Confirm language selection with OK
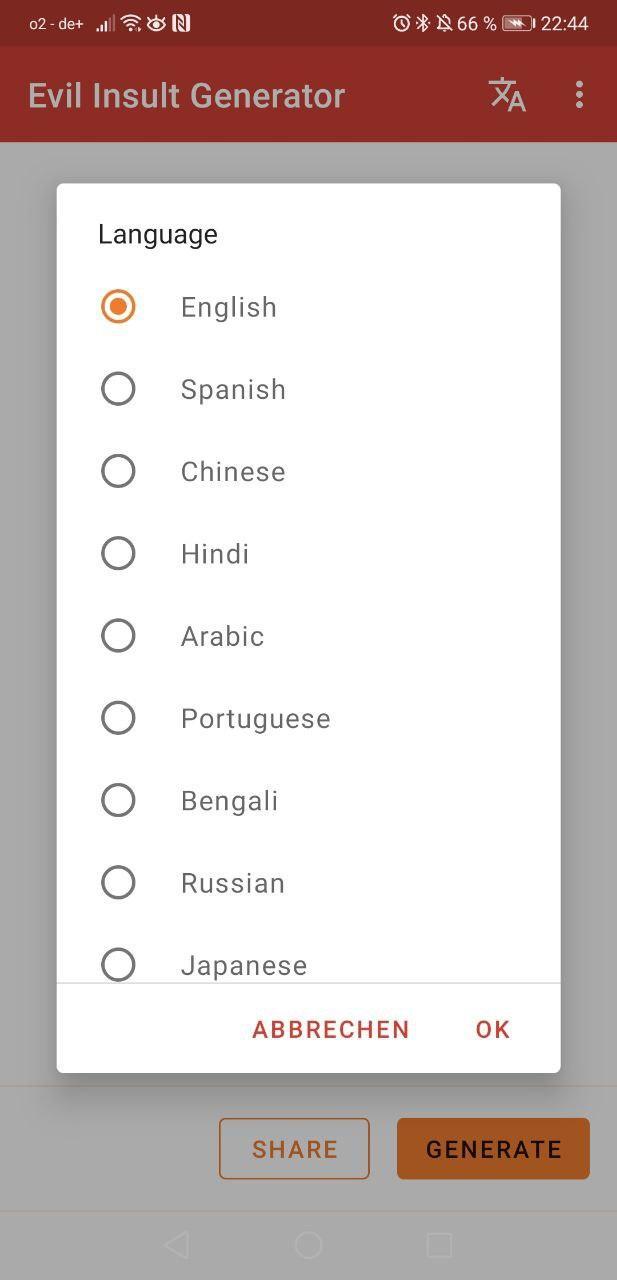The width and height of the screenshot is (617, 1280). click(x=493, y=1029)
